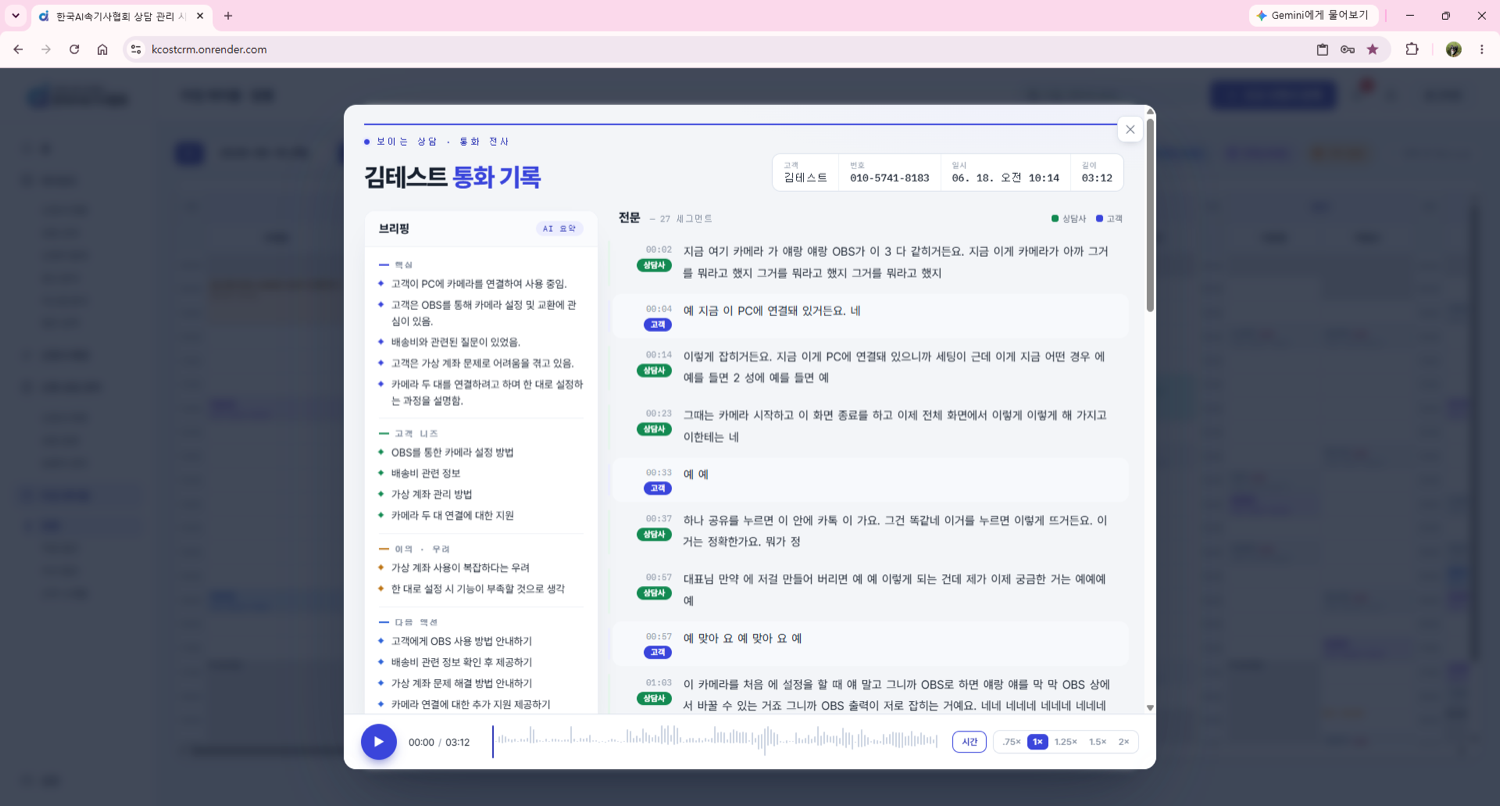The image size is (1500, 806).
Task: Open the tab search dropdown arrow
Action: tap(15, 16)
